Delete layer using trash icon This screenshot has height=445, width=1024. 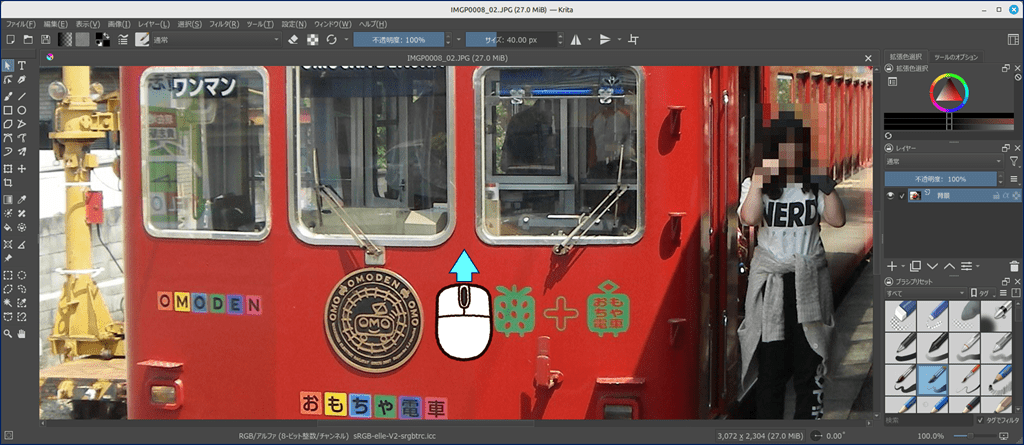[x=1014, y=266]
